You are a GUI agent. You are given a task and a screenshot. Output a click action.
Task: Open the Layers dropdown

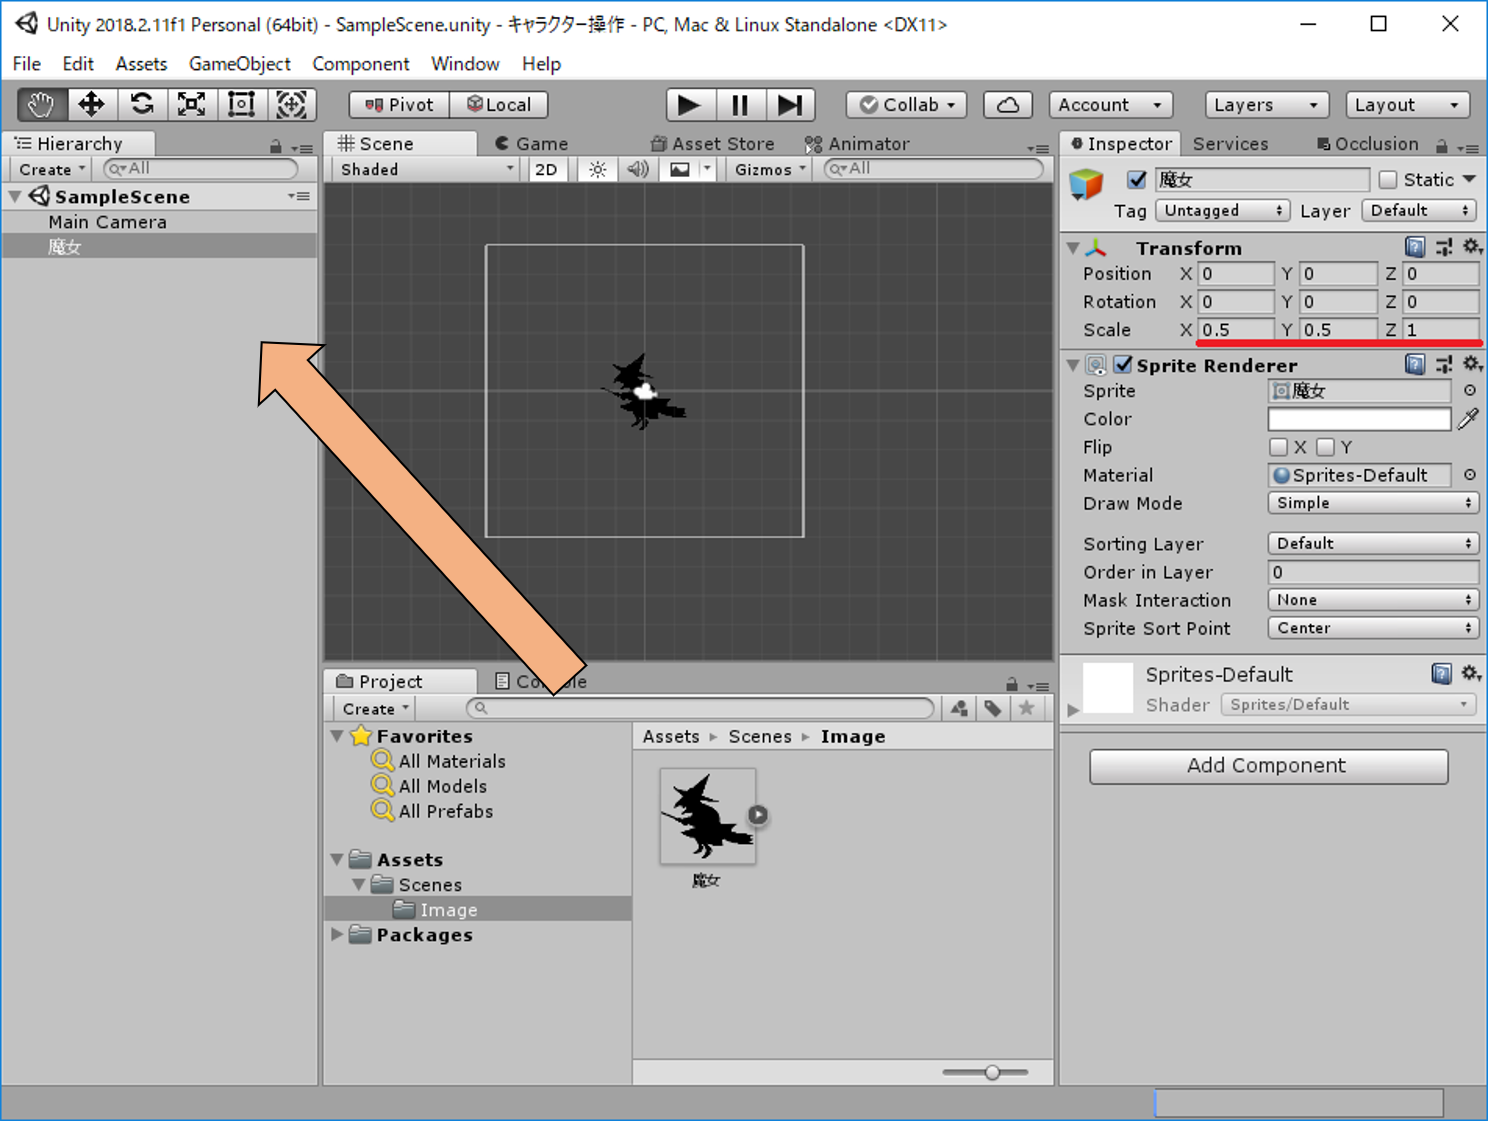click(x=1266, y=105)
